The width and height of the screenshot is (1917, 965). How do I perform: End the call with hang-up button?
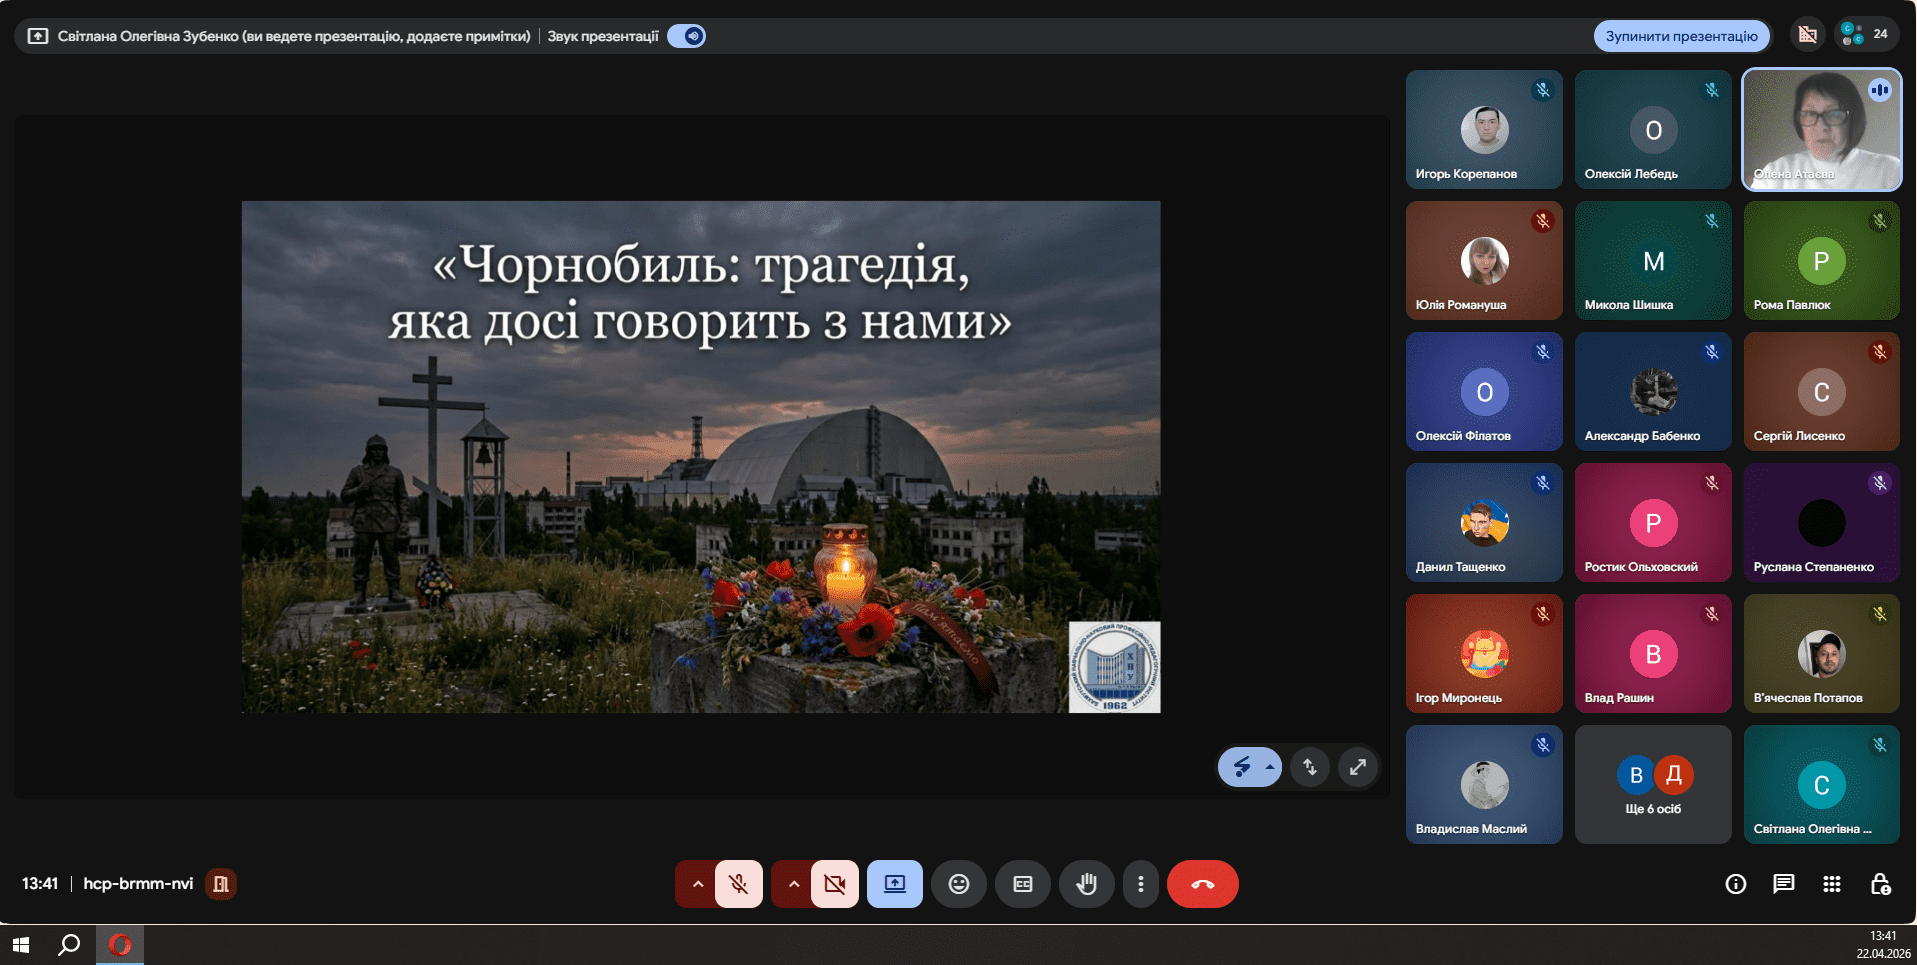click(1202, 884)
